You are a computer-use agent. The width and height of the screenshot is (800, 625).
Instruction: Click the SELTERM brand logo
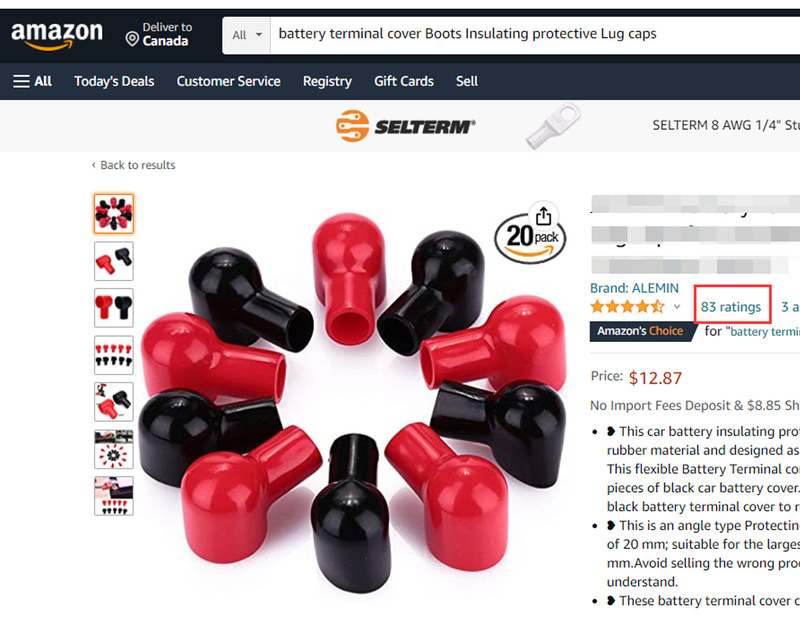pyautogui.click(x=406, y=126)
